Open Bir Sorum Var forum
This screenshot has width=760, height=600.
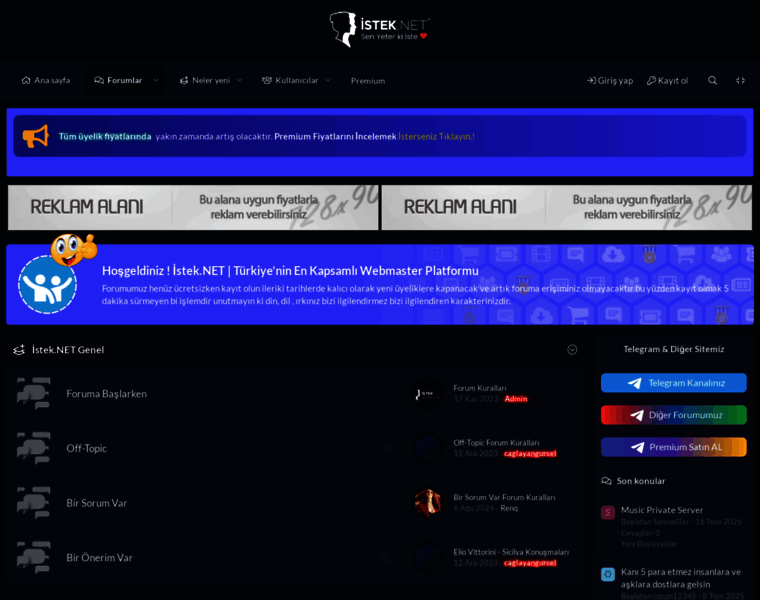pyautogui.click(x=96, y=504)
